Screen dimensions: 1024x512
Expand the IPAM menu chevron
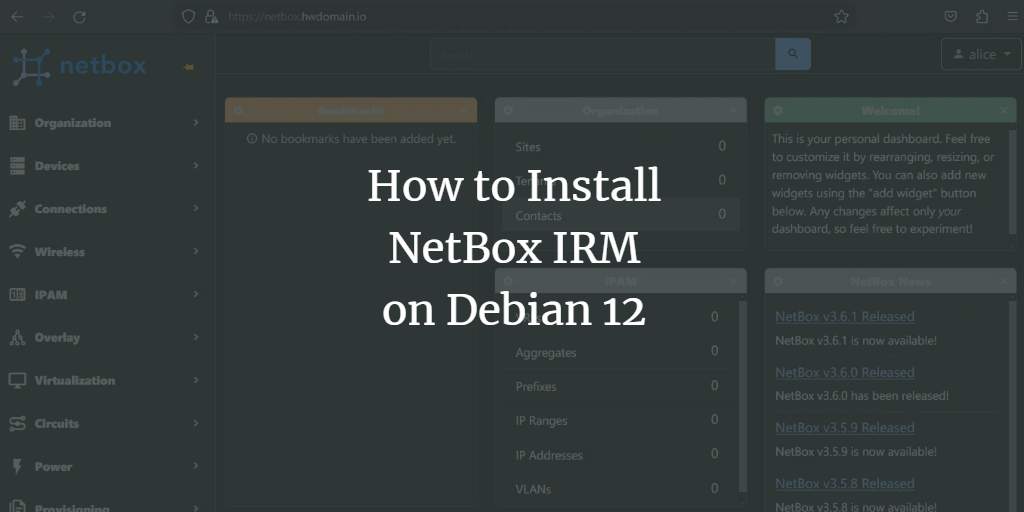(x=195, y=294)
